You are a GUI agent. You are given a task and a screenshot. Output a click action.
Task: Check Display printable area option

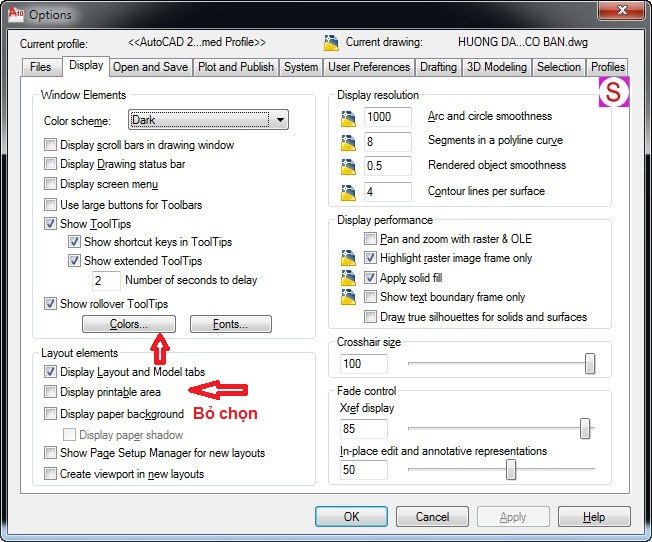pos(50,391)
